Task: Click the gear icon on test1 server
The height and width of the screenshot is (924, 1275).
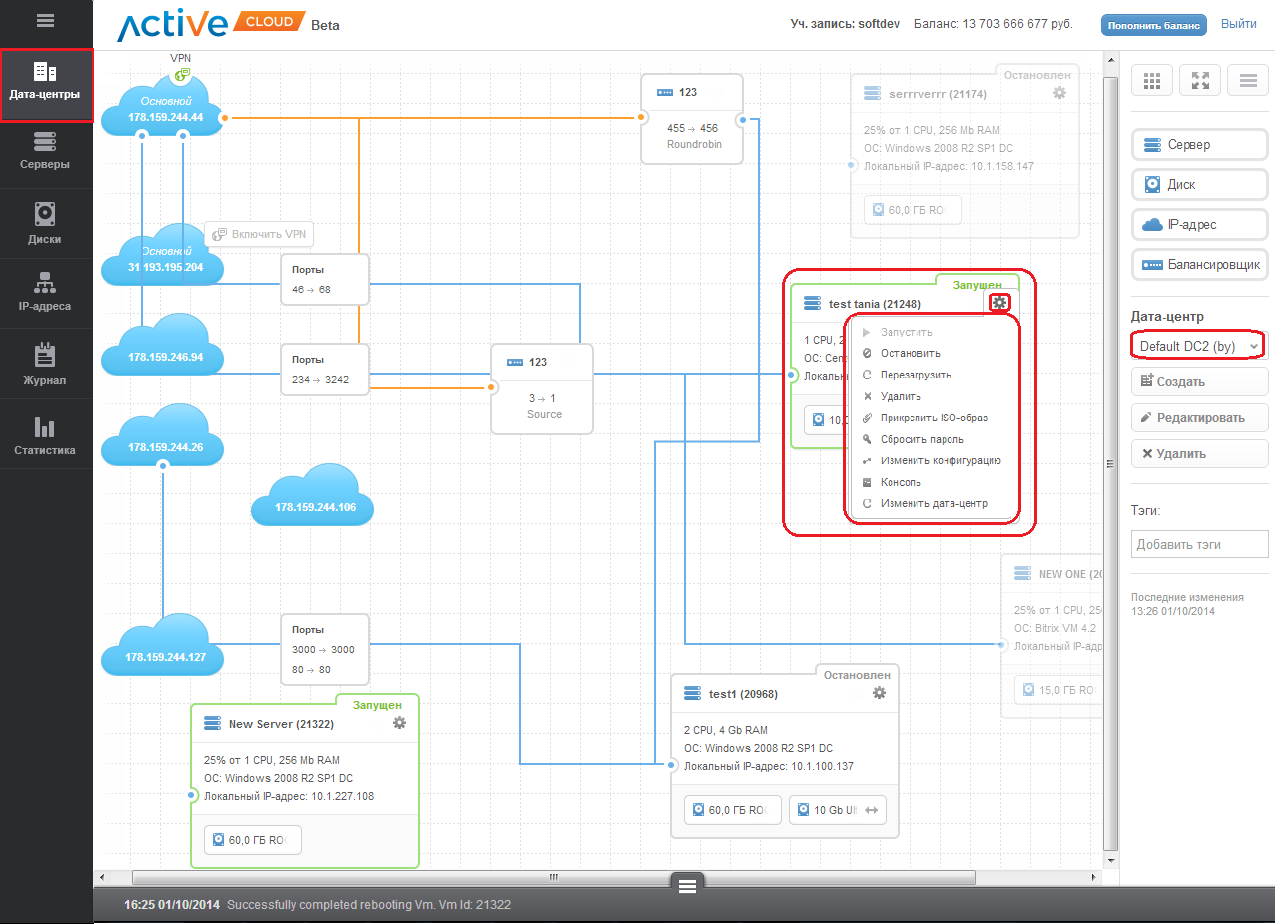Action: (x=879, y=693)
